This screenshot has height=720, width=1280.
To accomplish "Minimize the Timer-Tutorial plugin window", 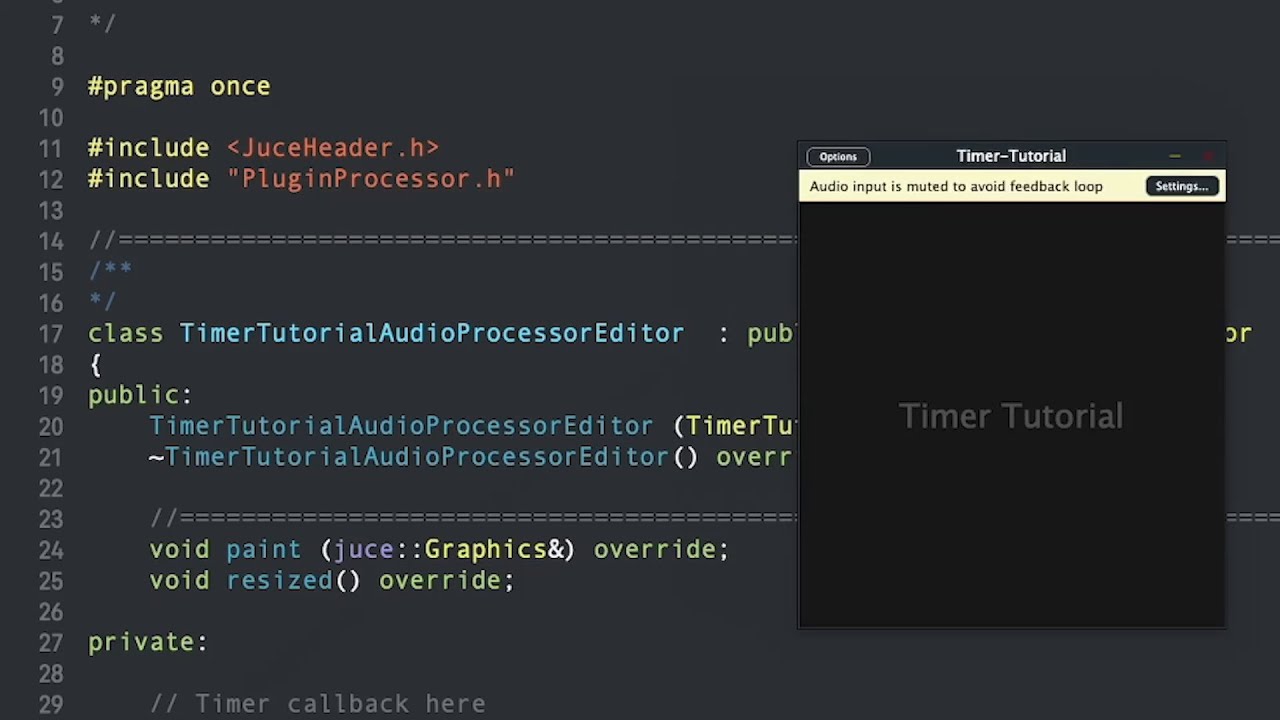I will 1175,156.
